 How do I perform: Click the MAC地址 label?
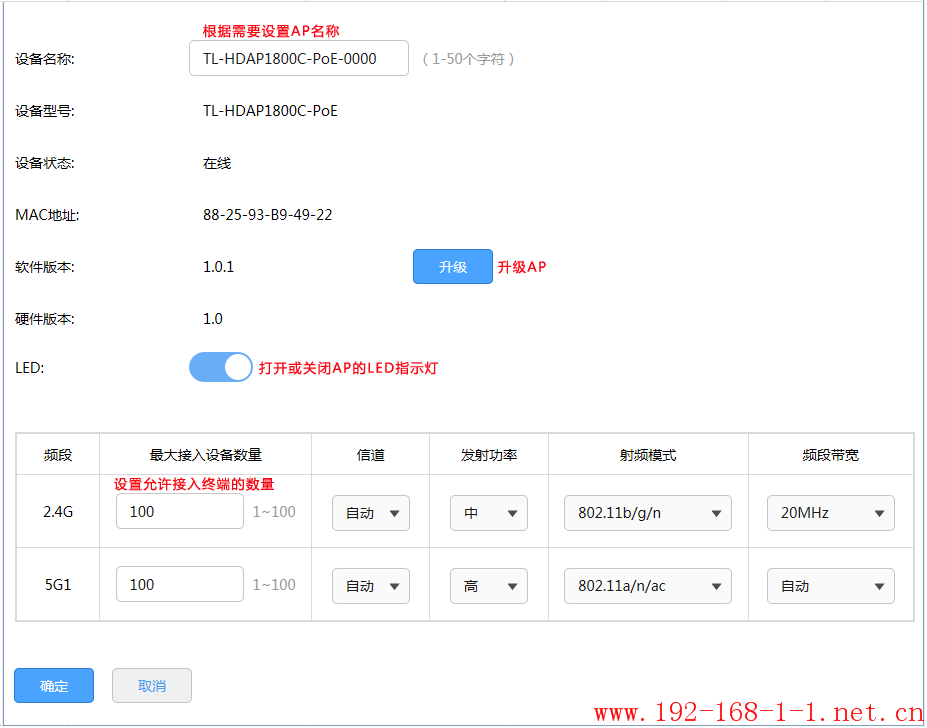coord(47,215)
